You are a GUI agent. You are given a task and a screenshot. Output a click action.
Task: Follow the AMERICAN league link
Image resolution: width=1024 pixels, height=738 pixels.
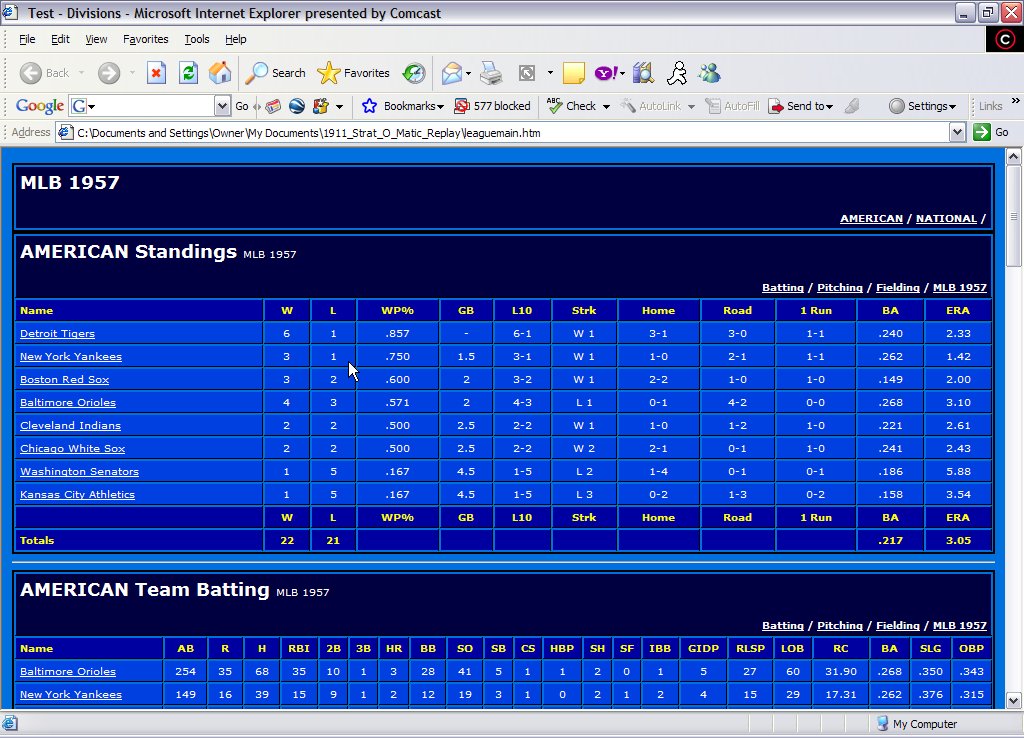tap(871, 219)
